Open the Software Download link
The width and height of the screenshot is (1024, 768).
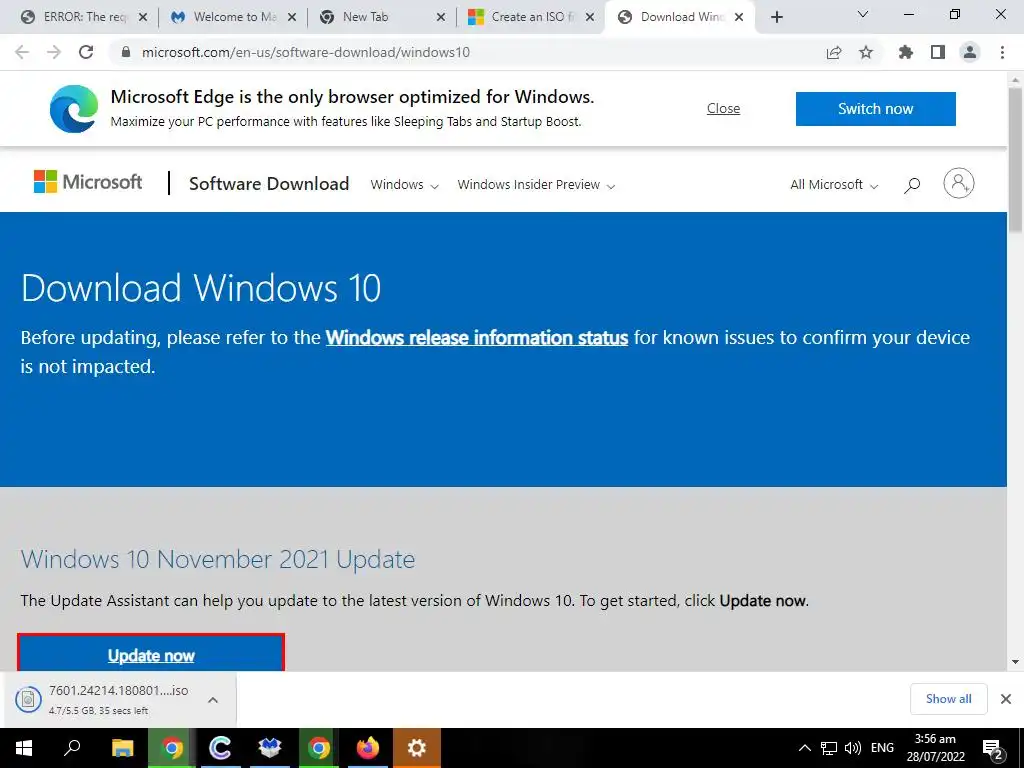pyautogui.click(x=269, y=184)
